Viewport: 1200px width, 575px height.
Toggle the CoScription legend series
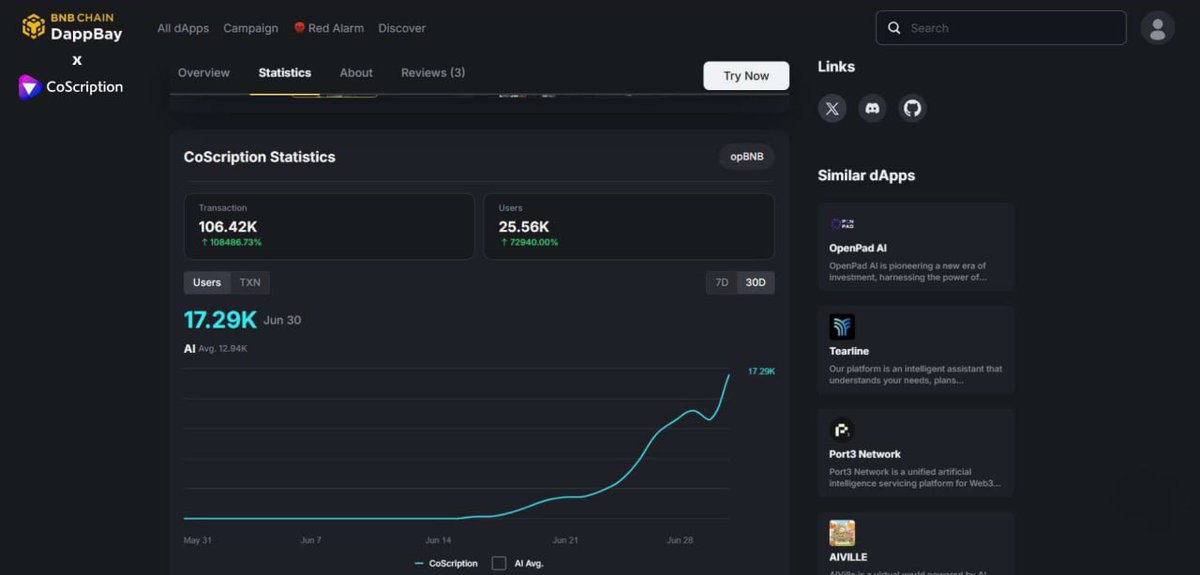pos(446,563)
